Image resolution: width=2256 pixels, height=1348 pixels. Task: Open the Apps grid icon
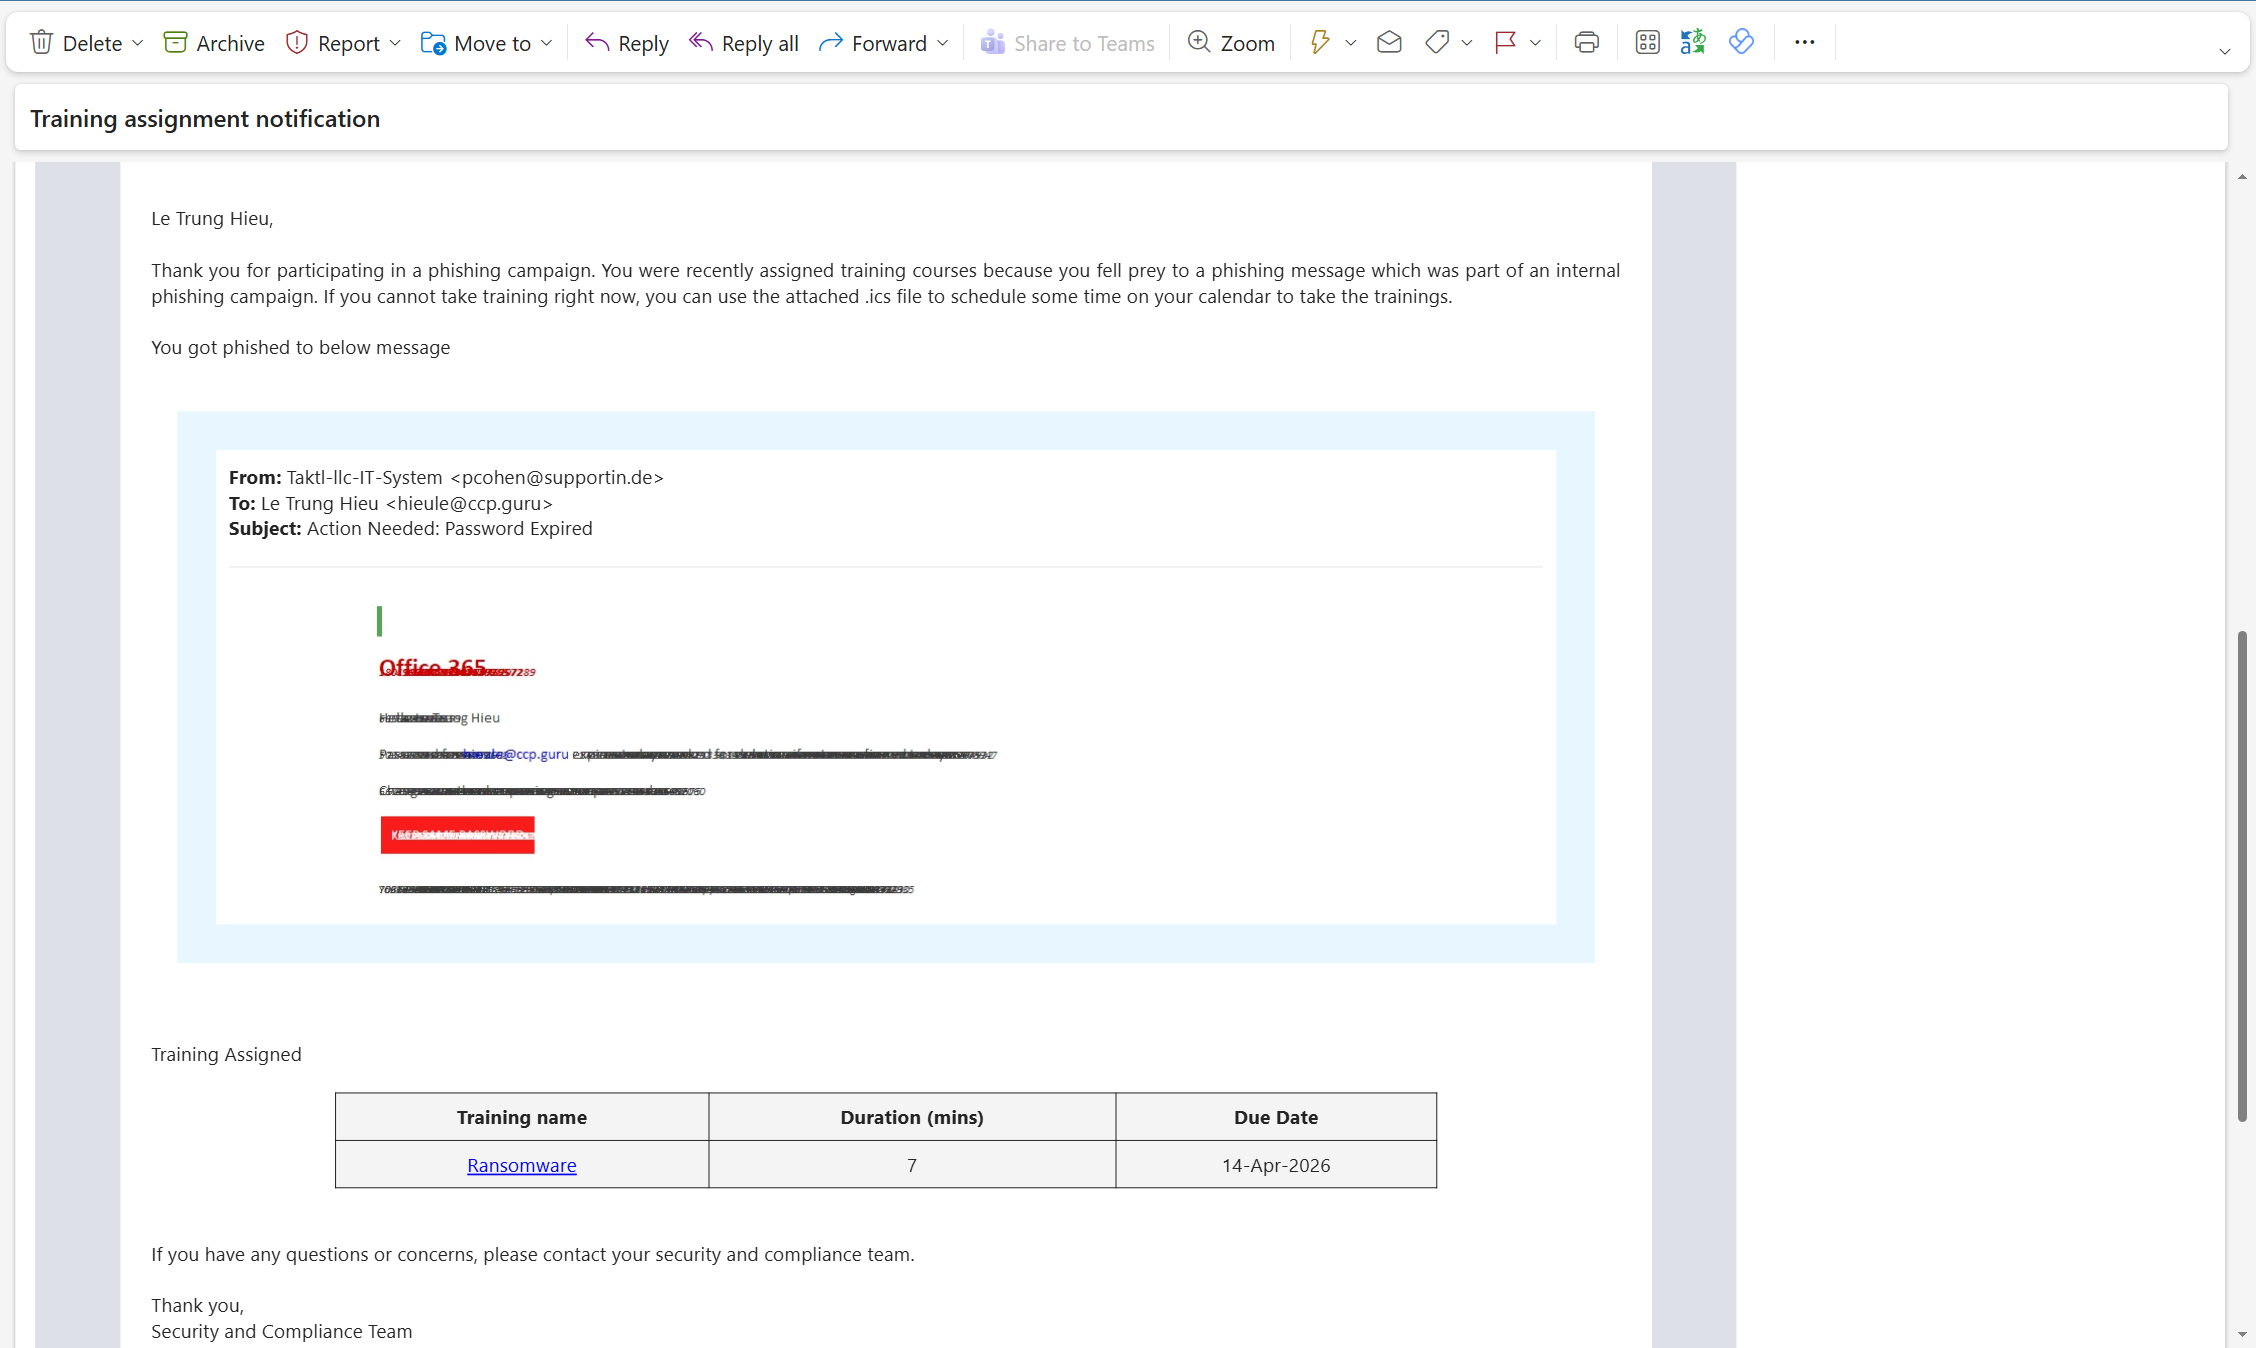(1647, 42)
